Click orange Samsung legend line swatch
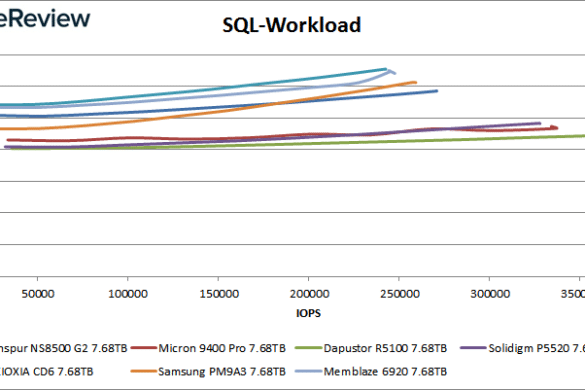Screen dimensions: 585x390 [x=144, y=371]
